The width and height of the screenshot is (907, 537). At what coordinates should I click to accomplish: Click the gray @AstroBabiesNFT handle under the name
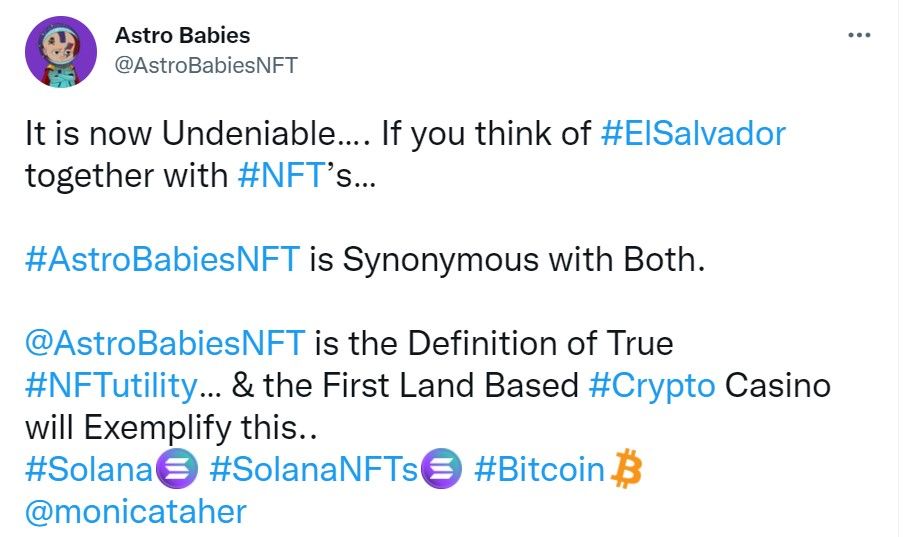206,64
